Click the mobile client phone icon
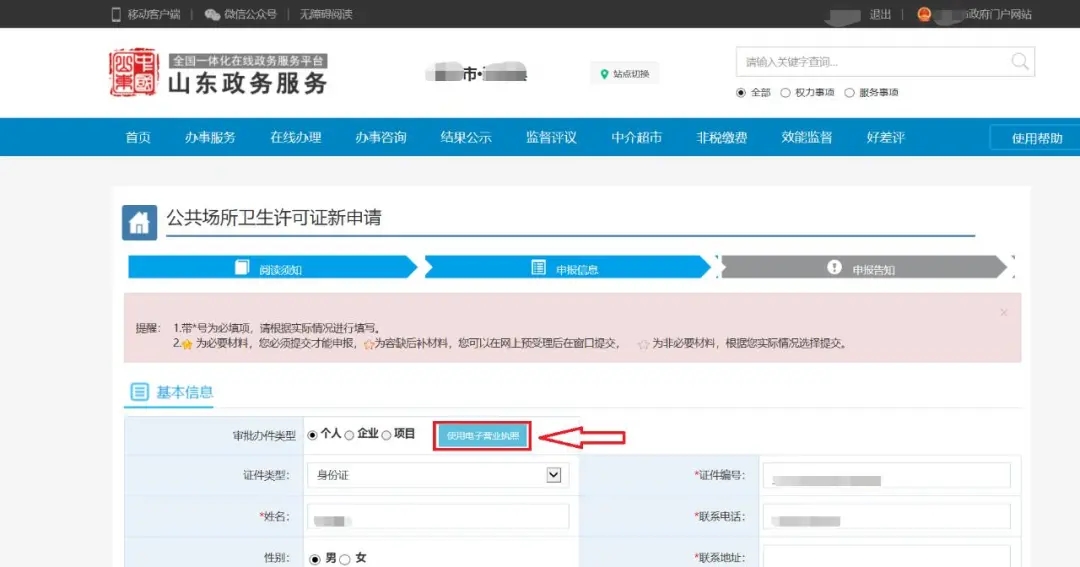The height and width of the screenshot is (567, 1080). coord(116,14)
